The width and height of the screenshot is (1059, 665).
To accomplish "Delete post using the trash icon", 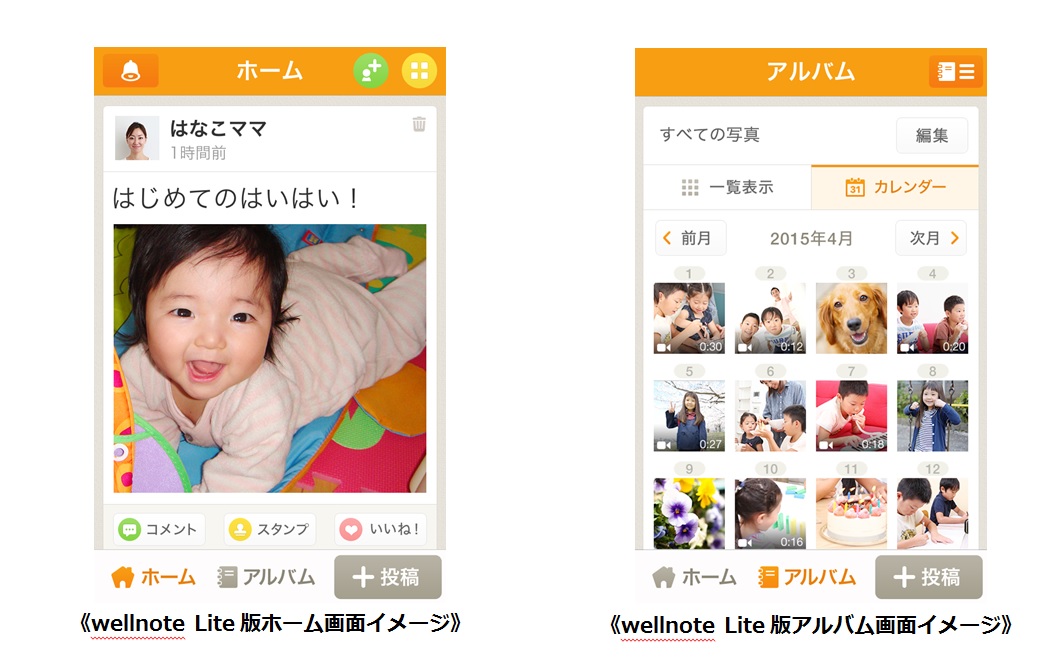I will [419, 124].
